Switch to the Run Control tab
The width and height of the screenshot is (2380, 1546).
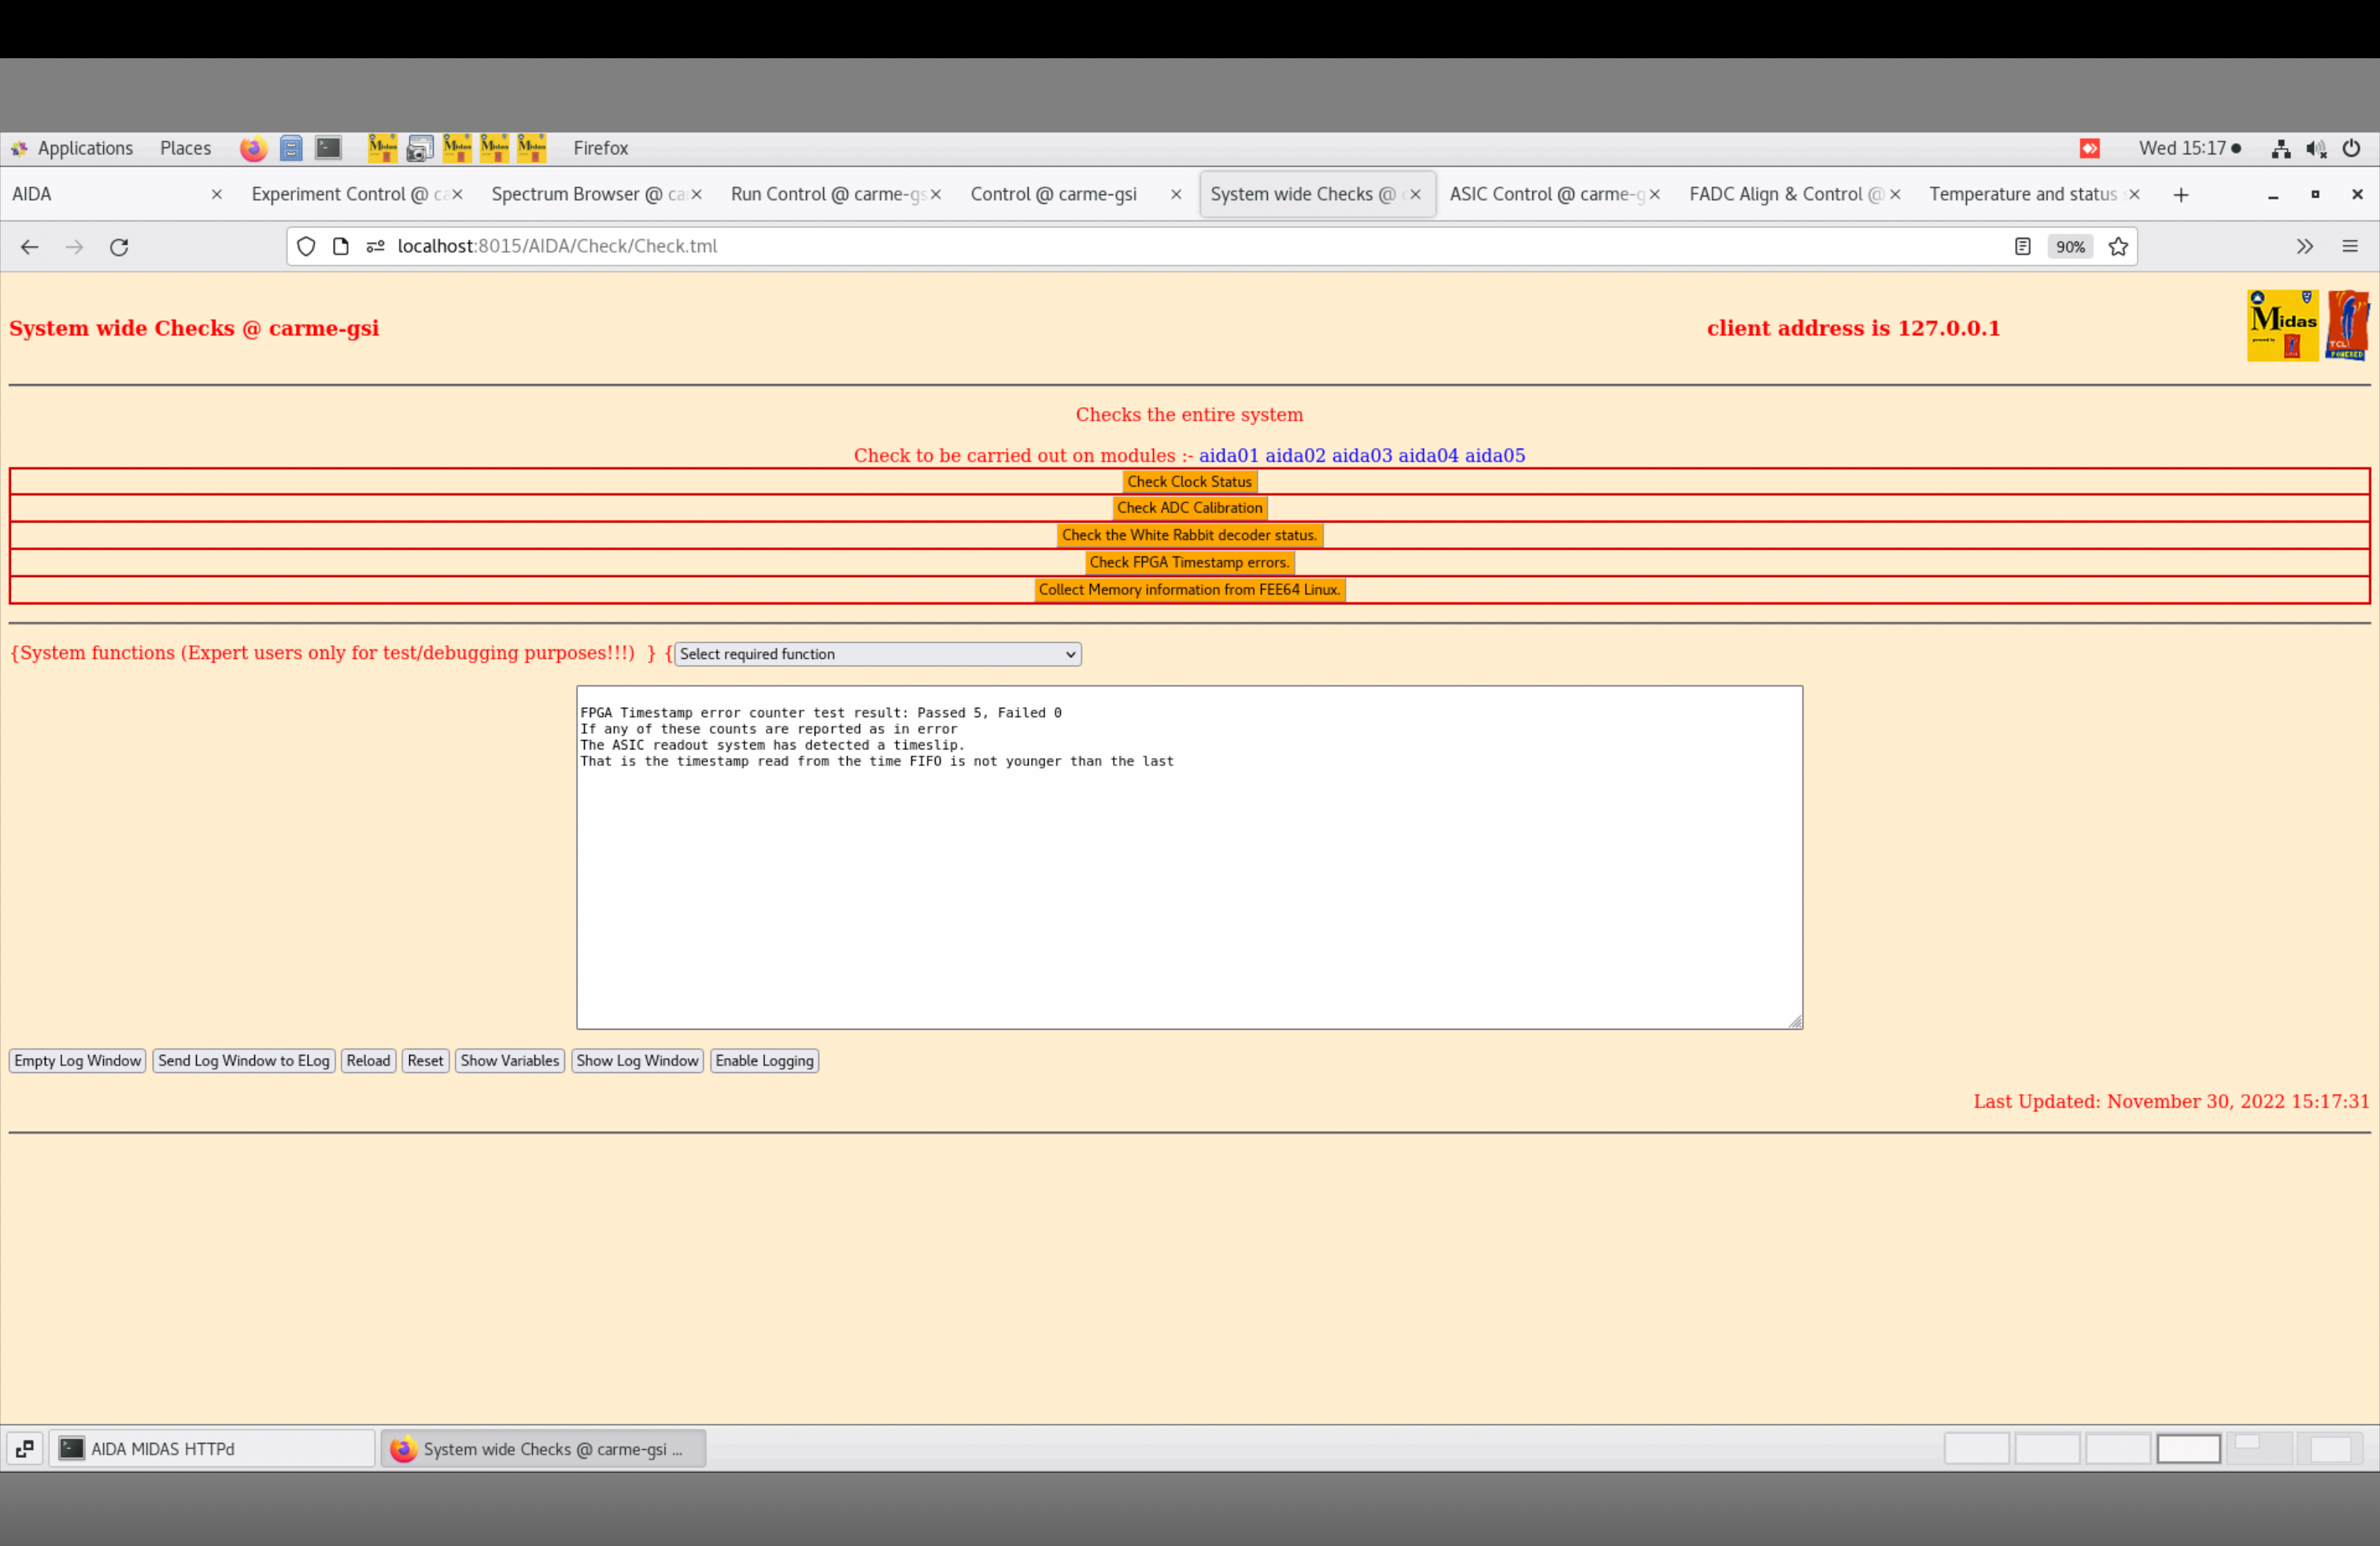point(826,194)
